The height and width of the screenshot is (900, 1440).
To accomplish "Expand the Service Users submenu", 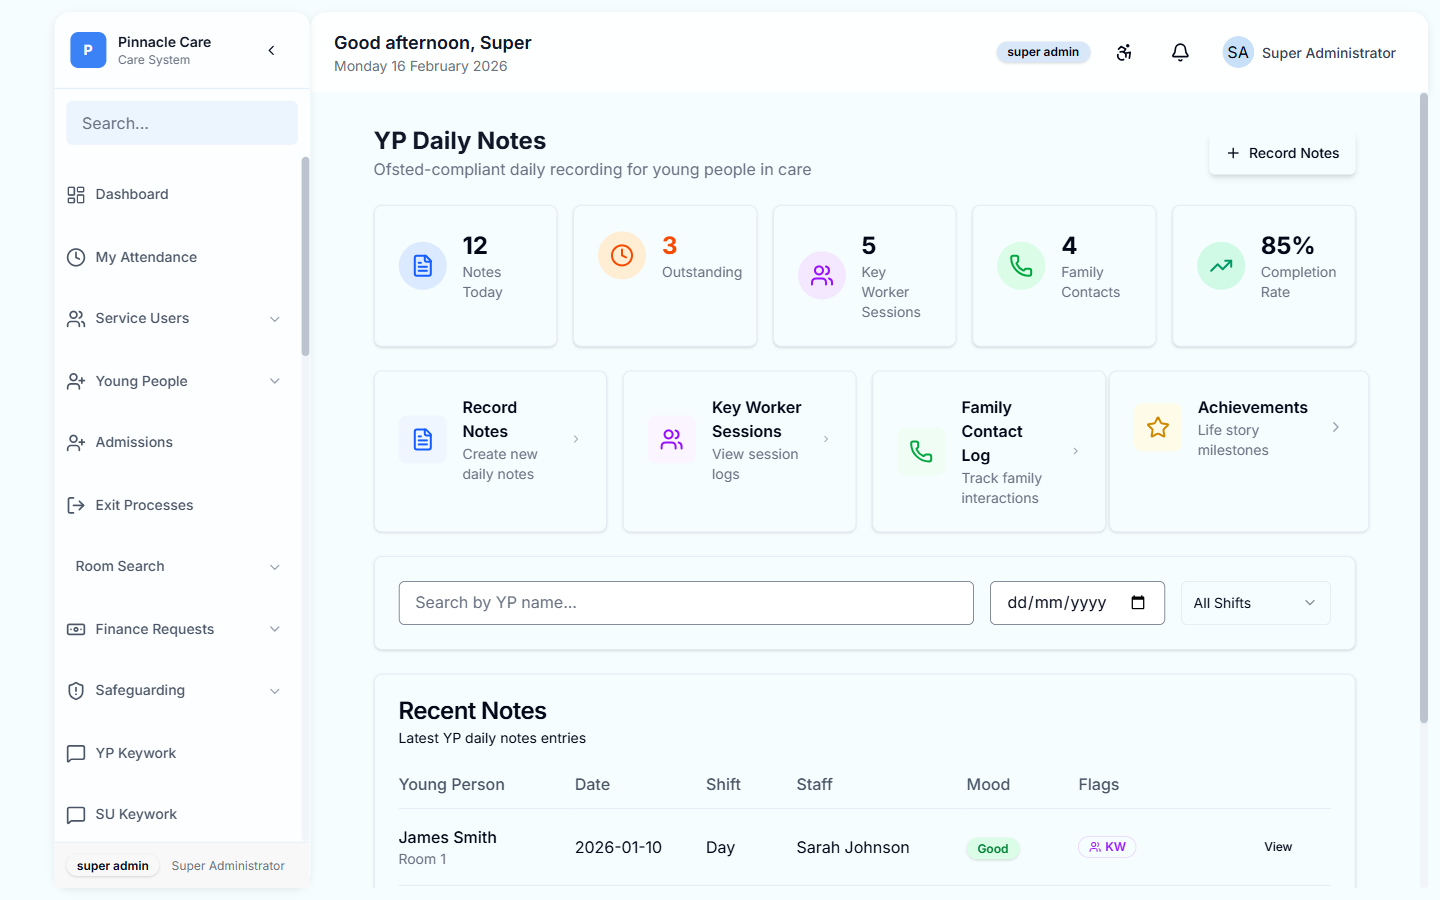I will [x=274, y=319].
